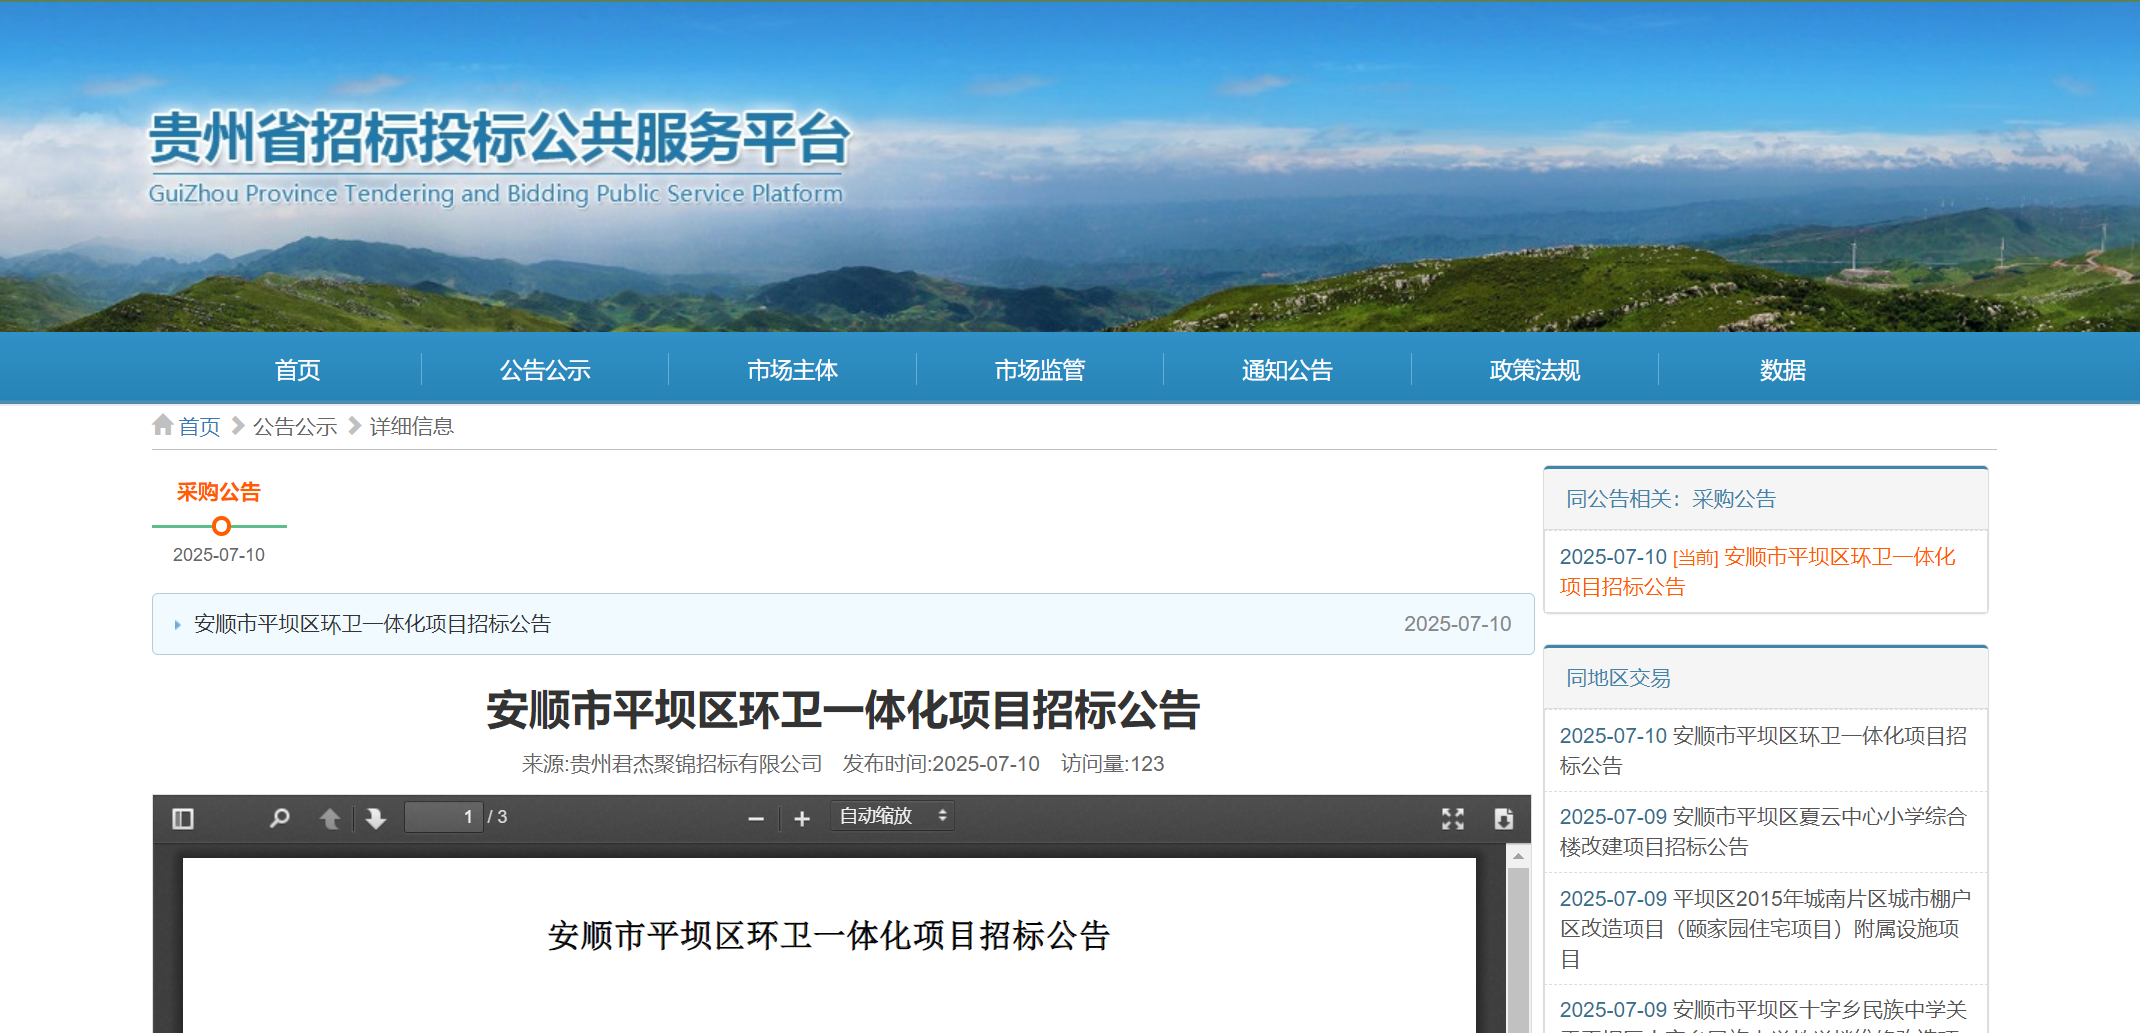
Task: Open 政策法规 in the navigation bar
Action: (1535, 370)
